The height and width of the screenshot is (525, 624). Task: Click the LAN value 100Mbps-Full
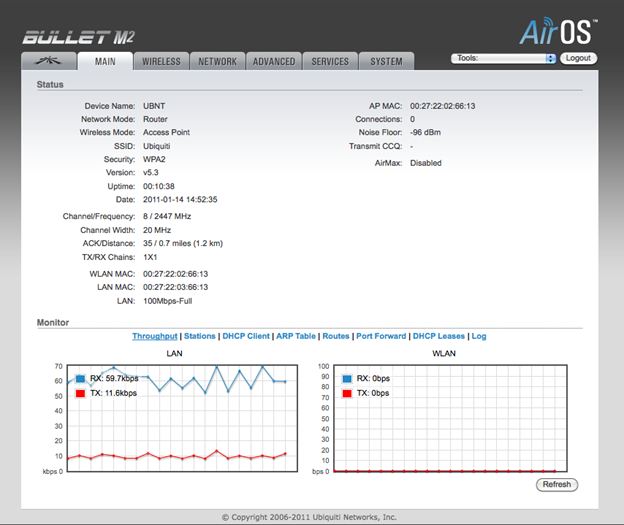pyautogui.click(x=168, y=301)
